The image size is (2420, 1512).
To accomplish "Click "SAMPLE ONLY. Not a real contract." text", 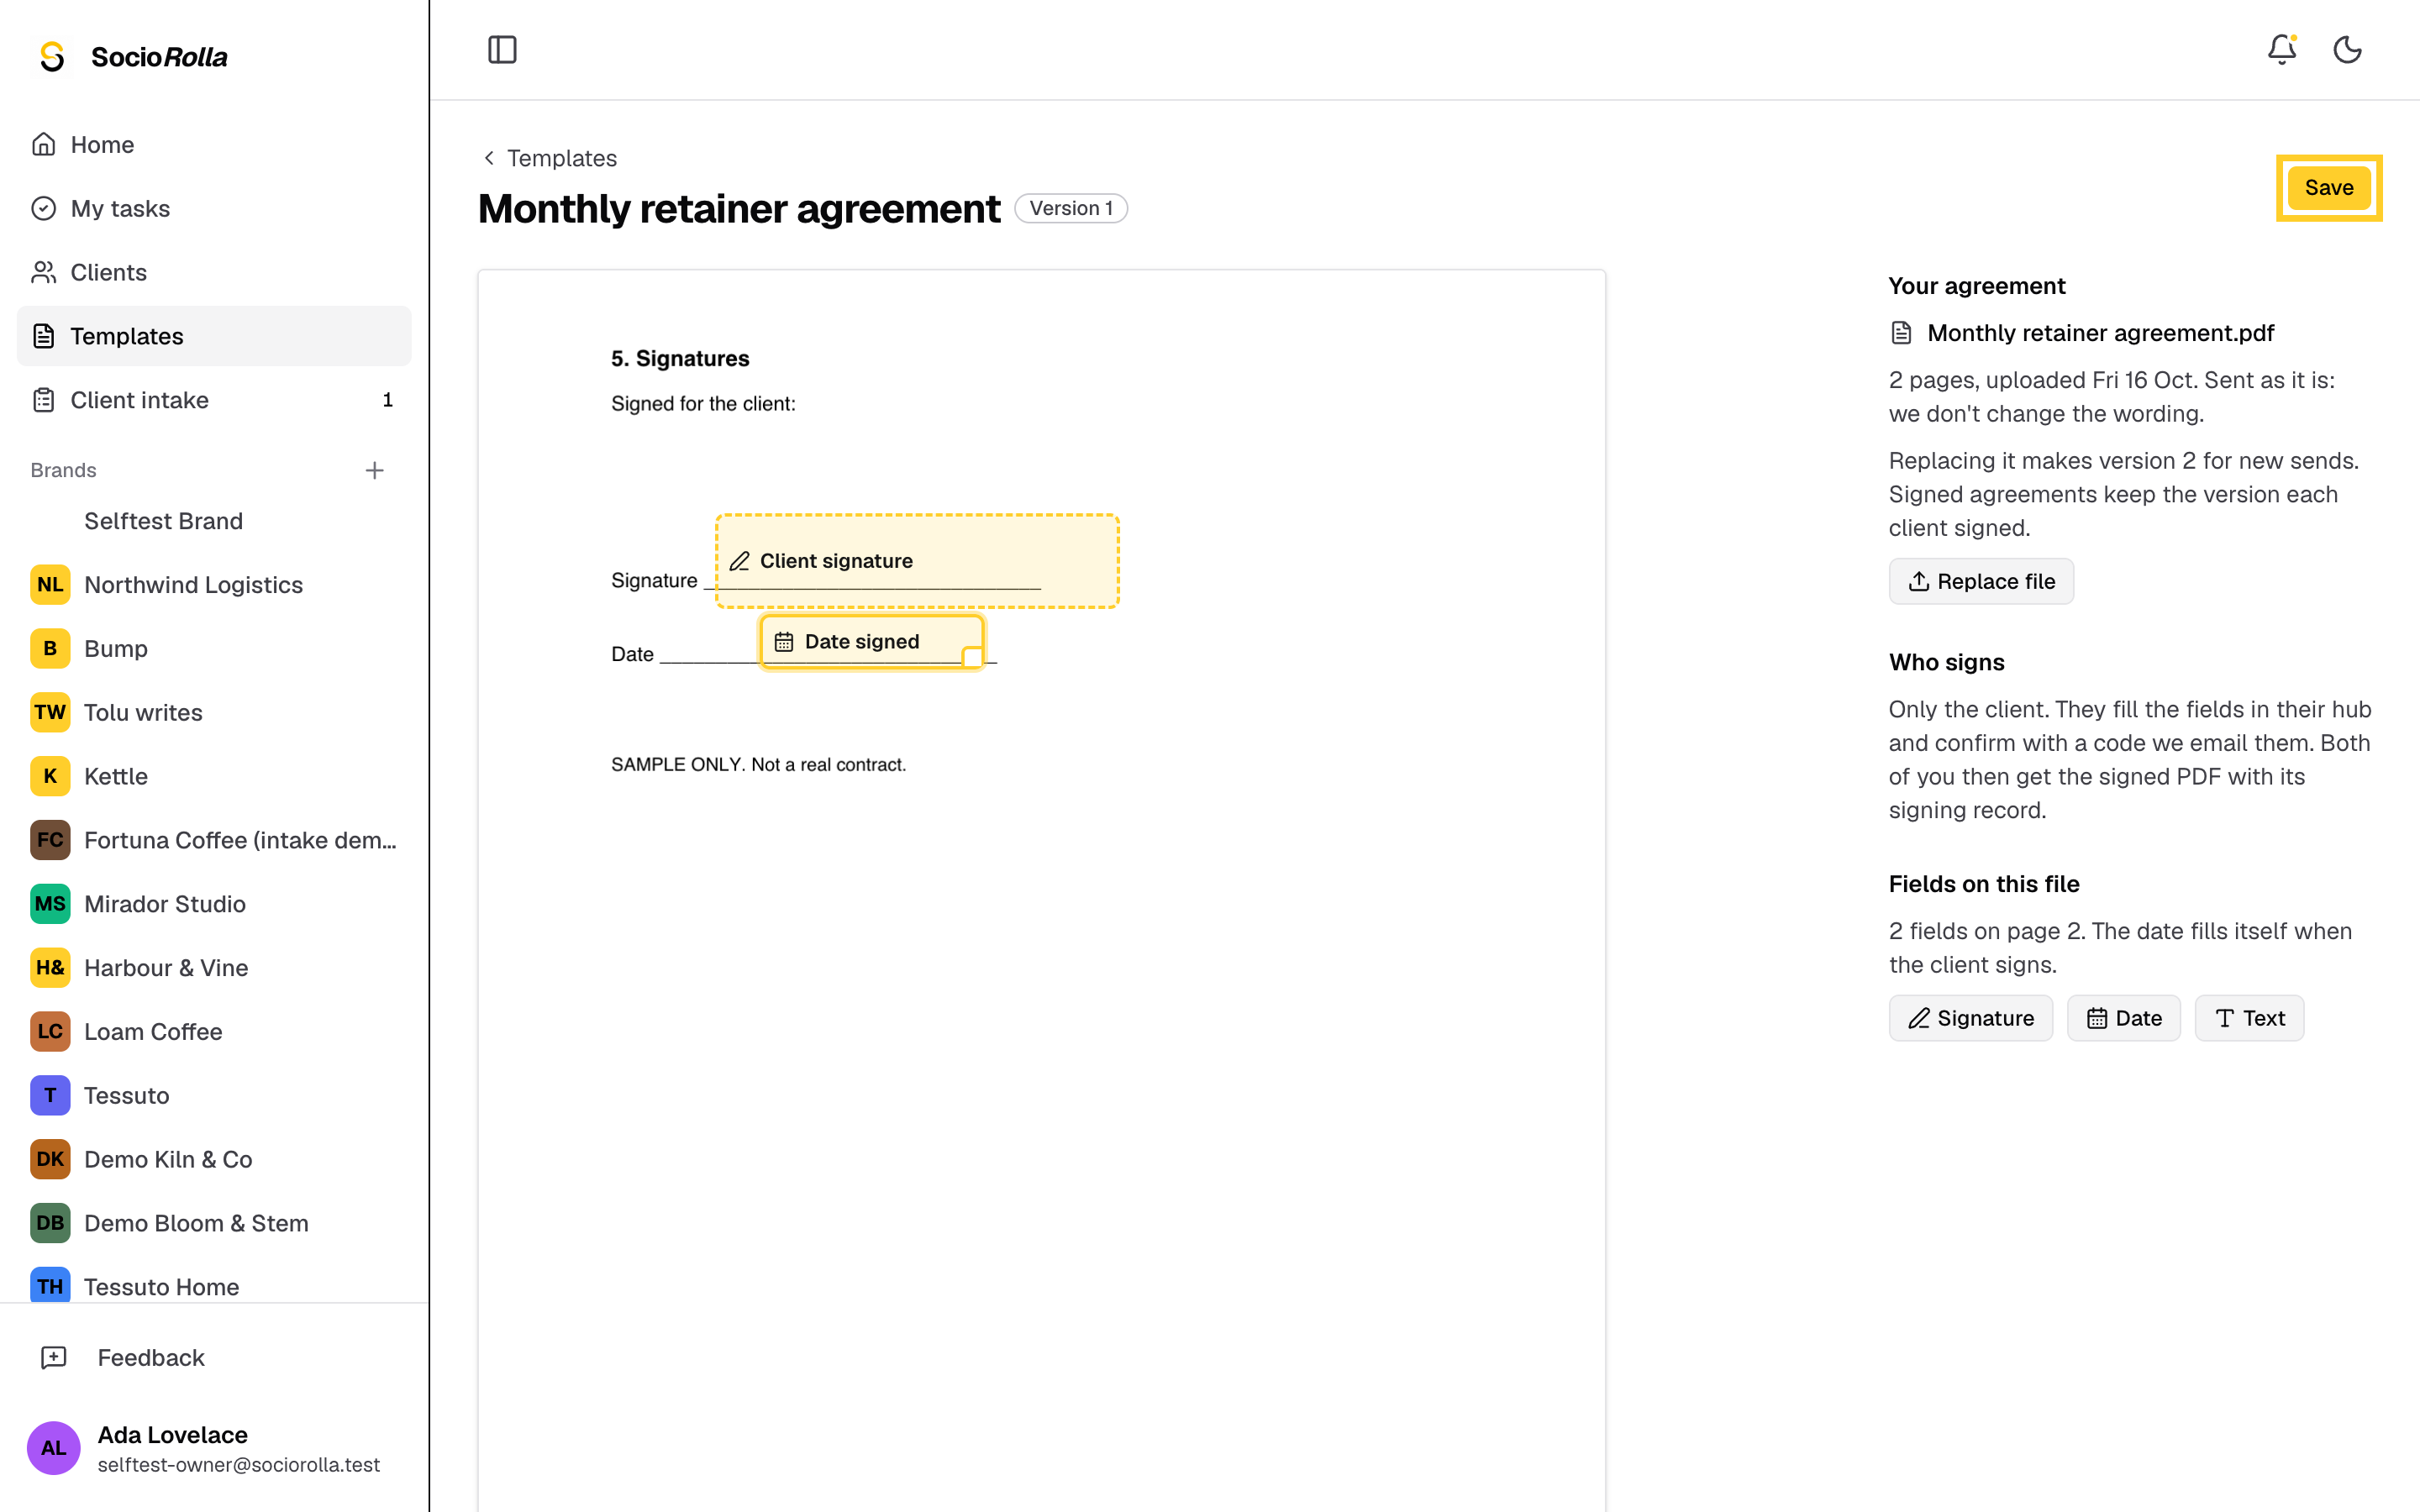I will [x=758, y=764].
